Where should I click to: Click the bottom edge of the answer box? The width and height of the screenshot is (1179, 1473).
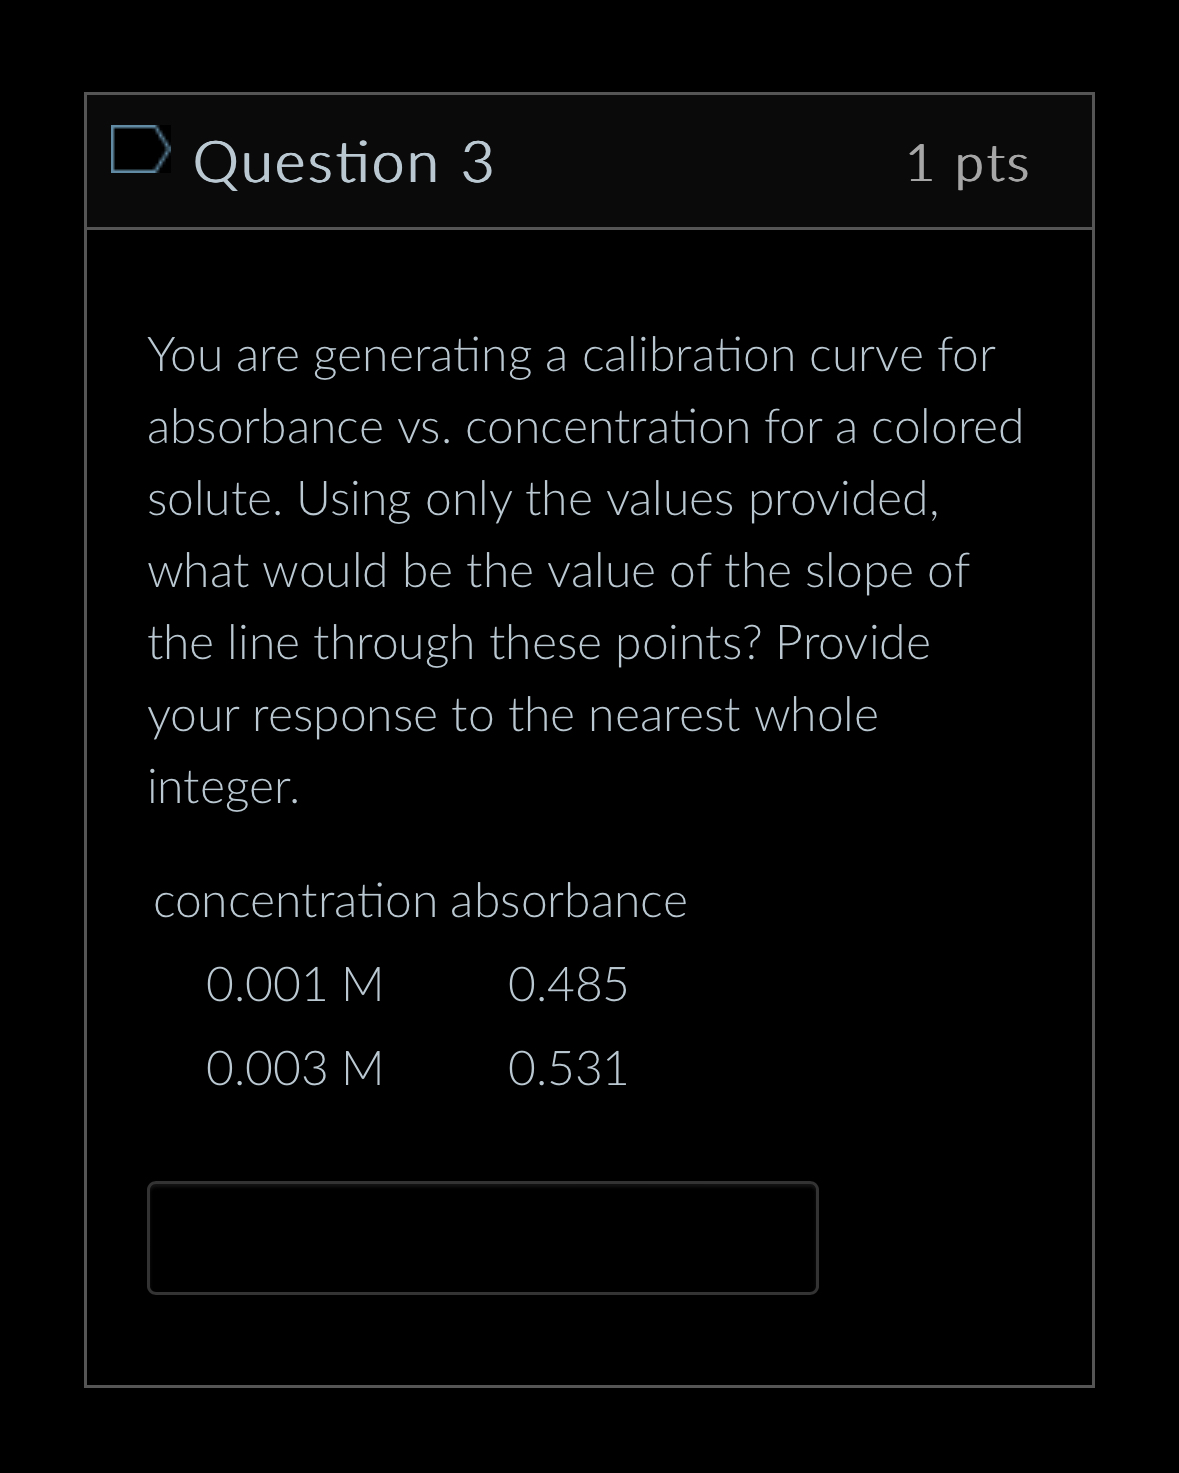pos(483,1292)
